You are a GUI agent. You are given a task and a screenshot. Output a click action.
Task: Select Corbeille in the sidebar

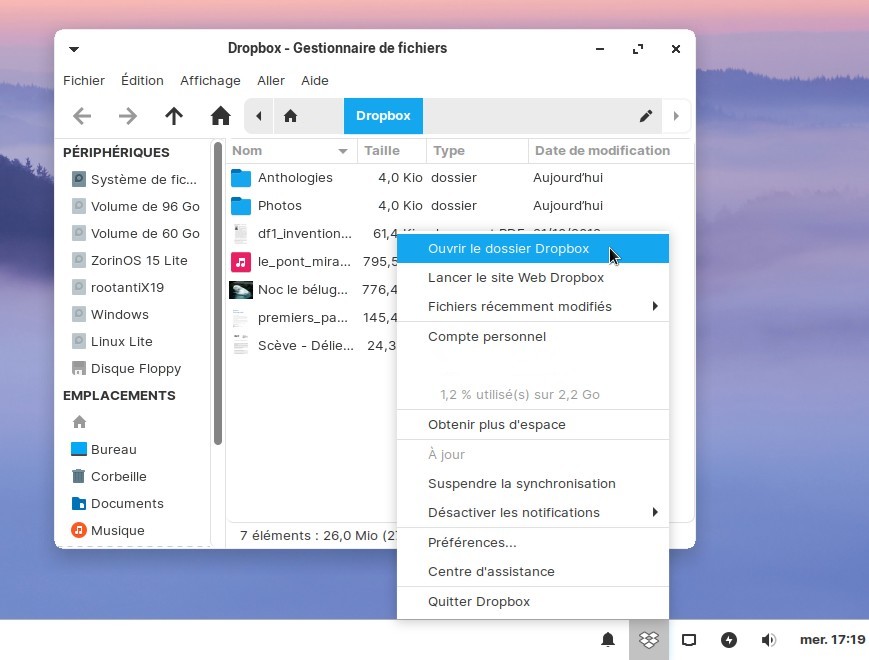tap(118, 477)
